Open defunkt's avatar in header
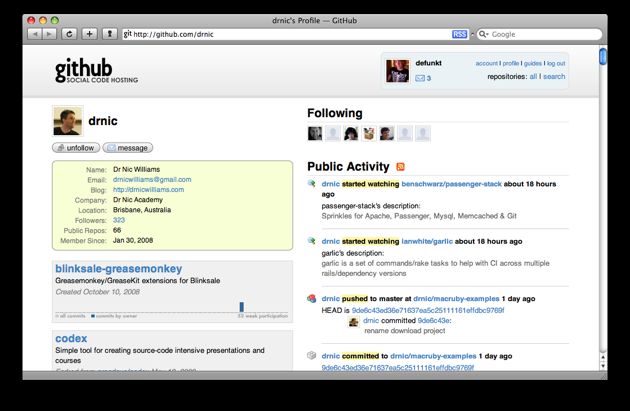Screen dimensions: 630x411 point(397,71)
